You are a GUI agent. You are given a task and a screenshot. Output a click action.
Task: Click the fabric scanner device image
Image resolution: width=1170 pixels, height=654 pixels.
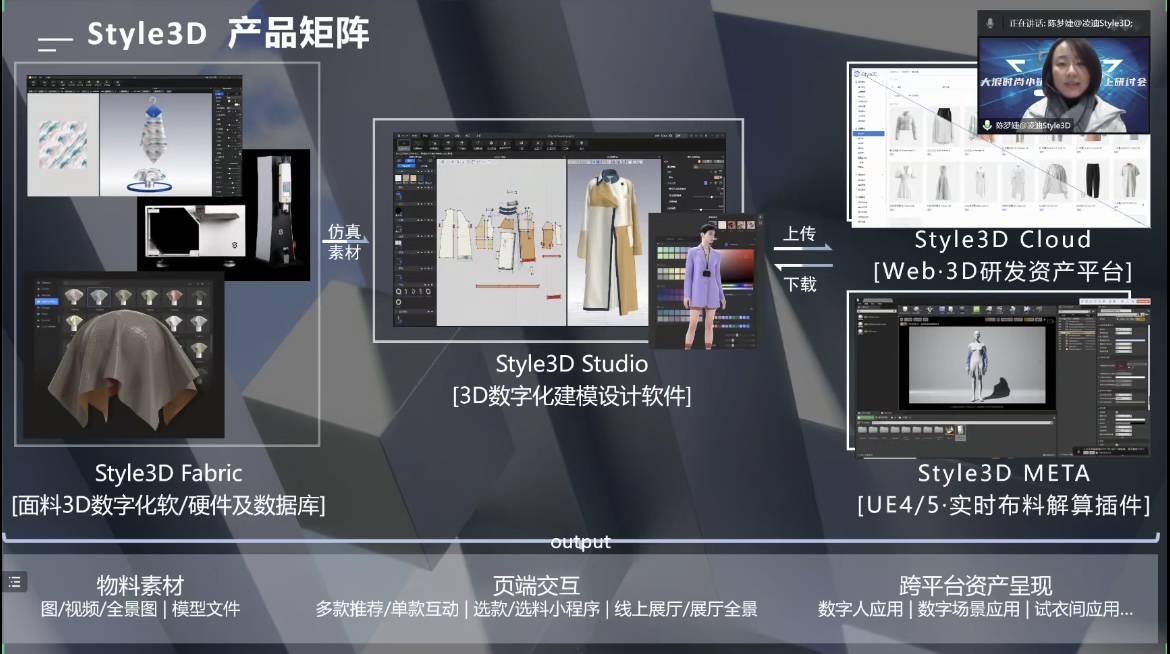click(223, 215)
